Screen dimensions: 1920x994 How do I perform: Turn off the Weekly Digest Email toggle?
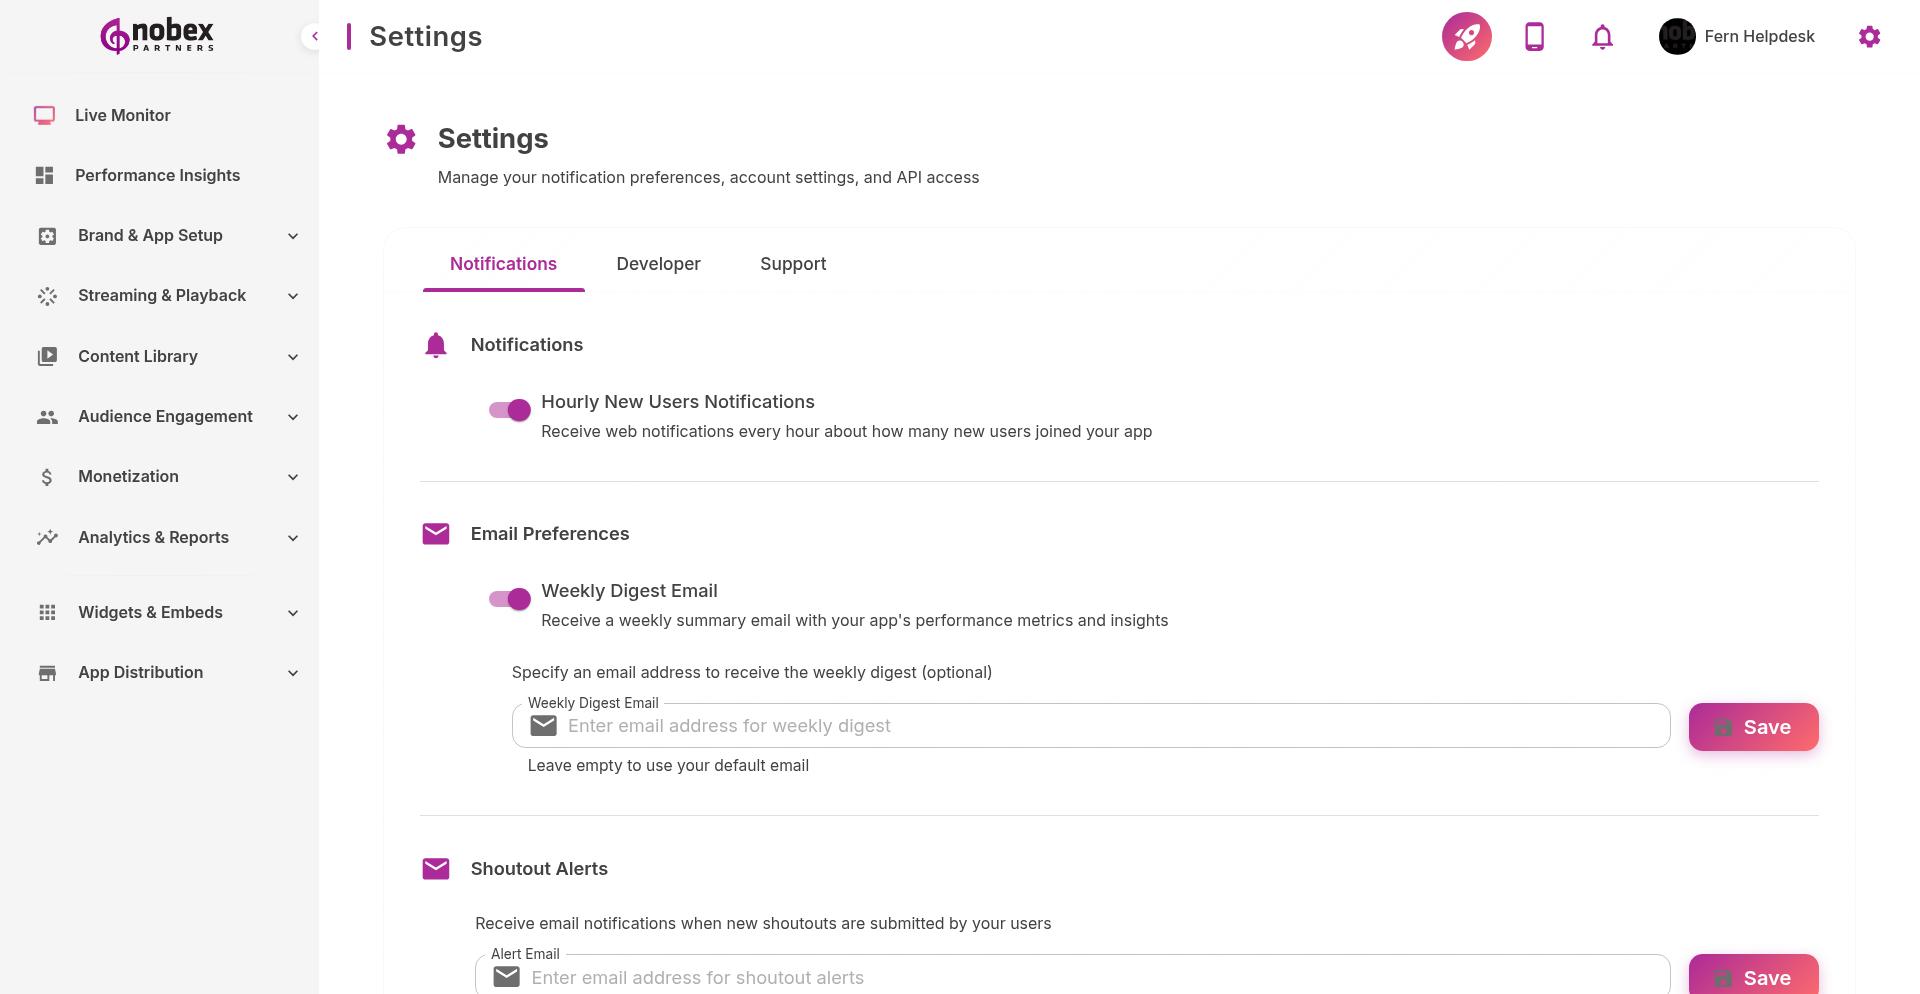click(509, 599)
